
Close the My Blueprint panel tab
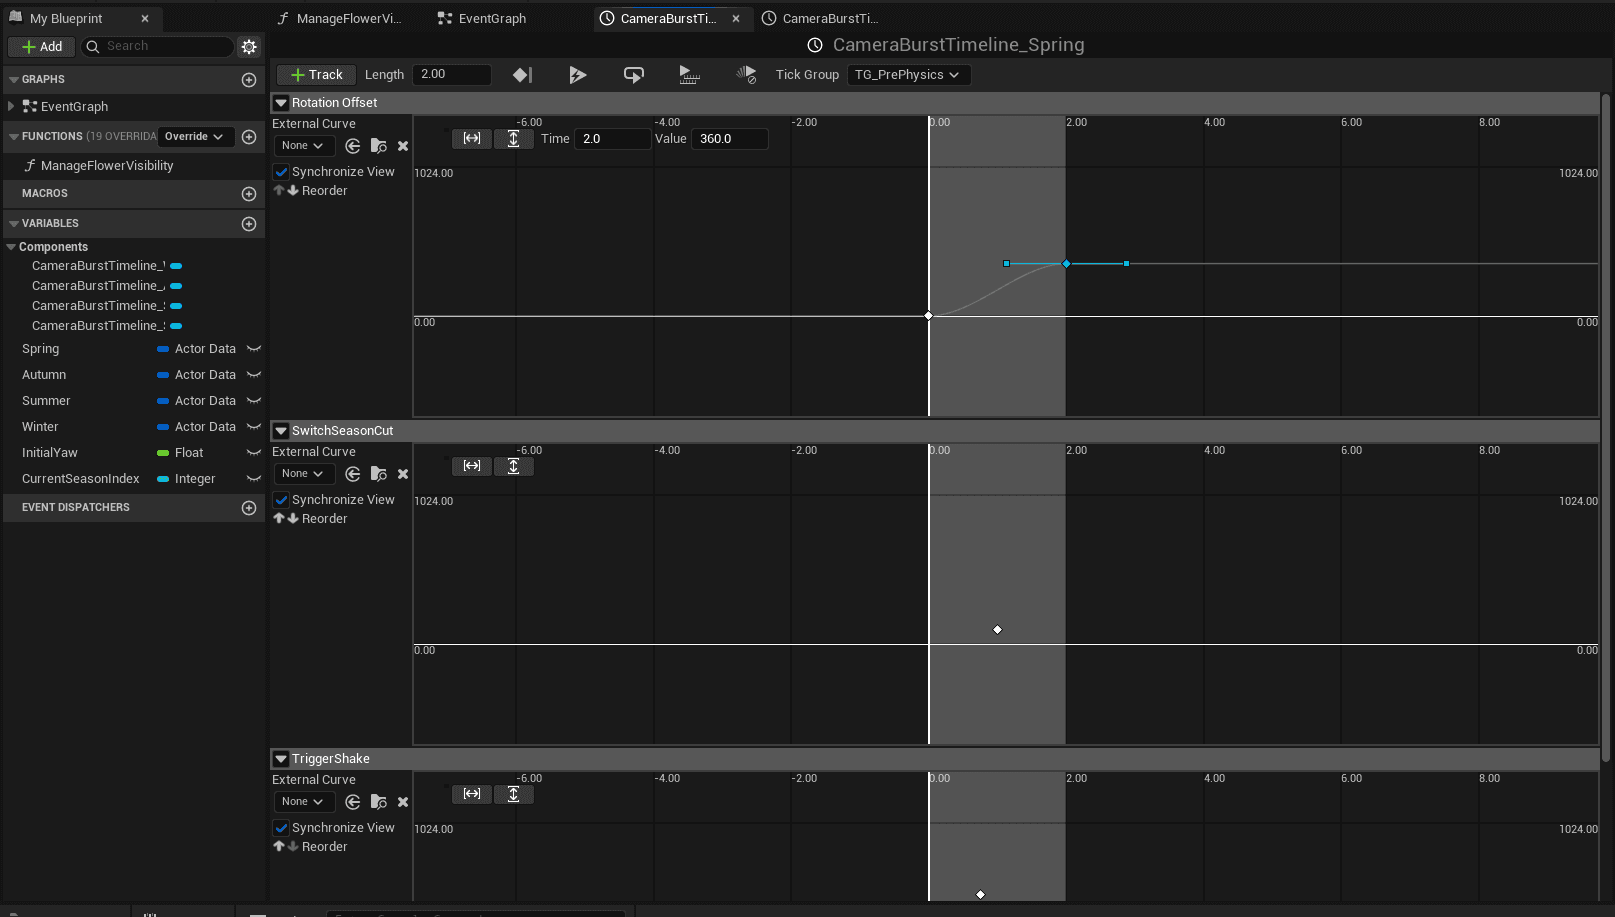(x=145, y=19)
